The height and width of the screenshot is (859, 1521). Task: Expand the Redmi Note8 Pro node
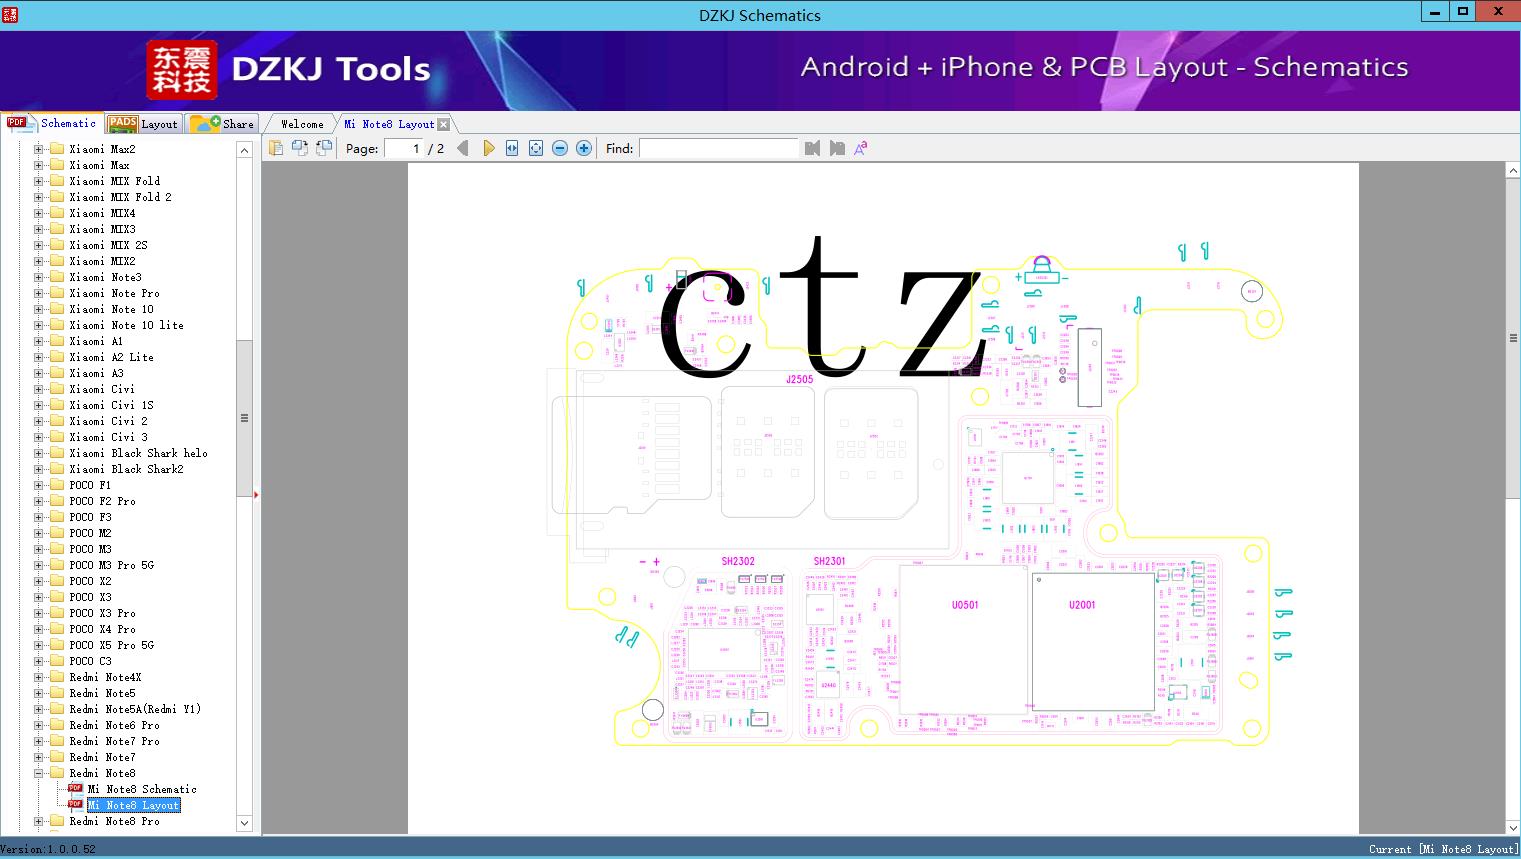tap(39, 821)
